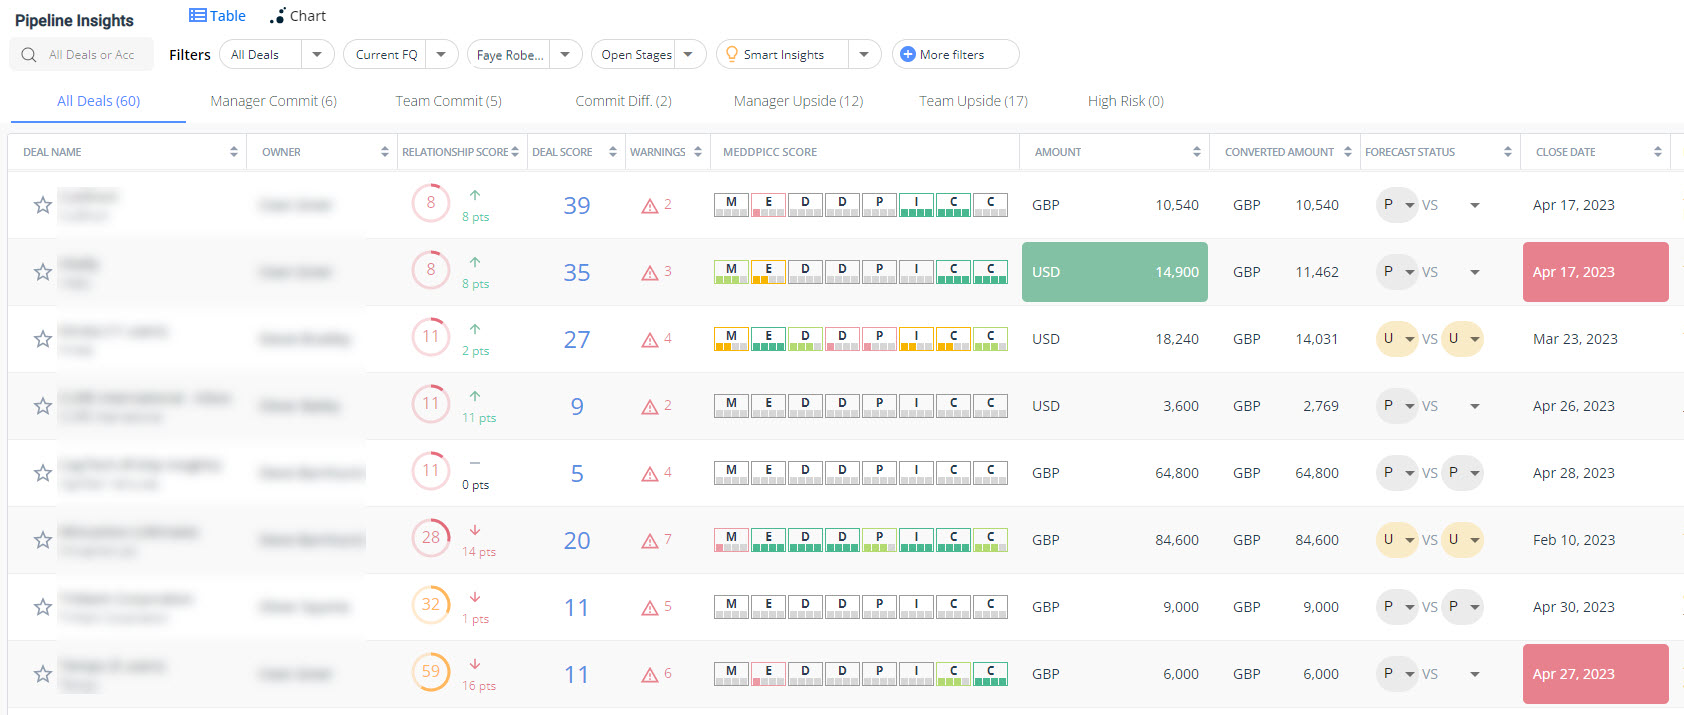This screenshot has height=715, width=1684.
Task: Star the deal with score 9
Action: [42, 406]
